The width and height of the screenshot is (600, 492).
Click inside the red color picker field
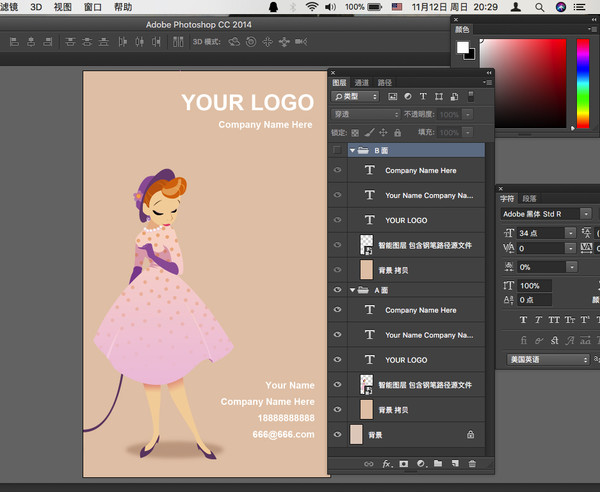point(523,83)
